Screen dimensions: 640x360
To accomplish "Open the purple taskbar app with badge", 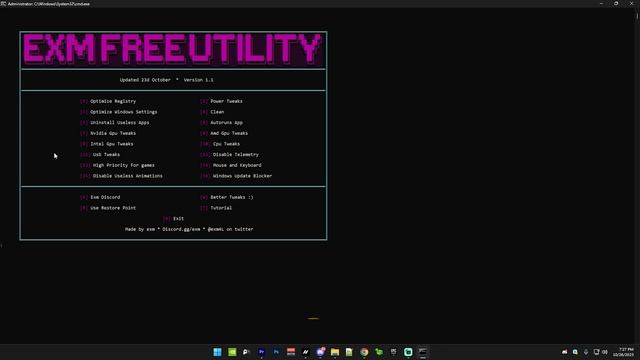I will click(x=320, y=351).
